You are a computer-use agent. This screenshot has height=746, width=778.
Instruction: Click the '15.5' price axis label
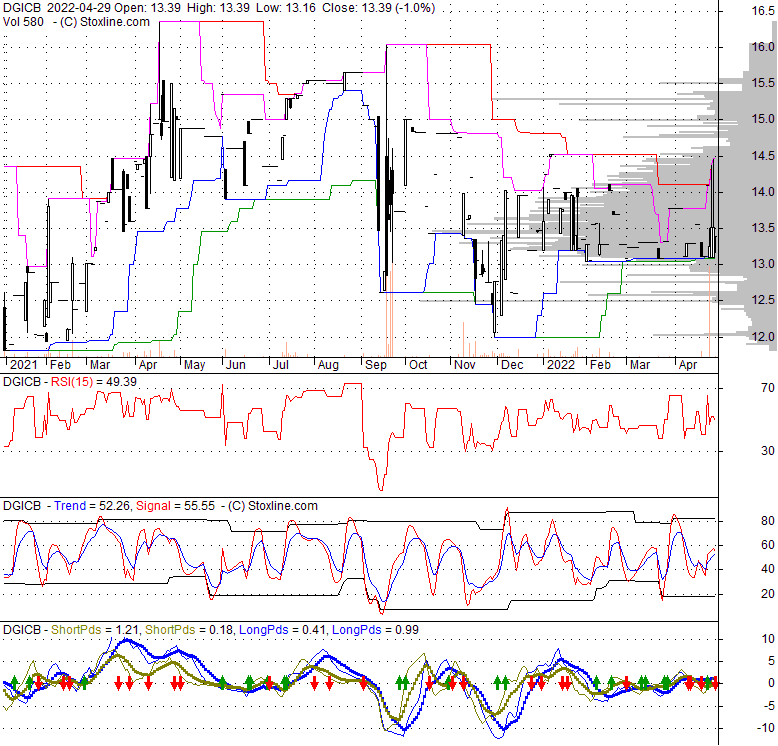click(762, 83)
